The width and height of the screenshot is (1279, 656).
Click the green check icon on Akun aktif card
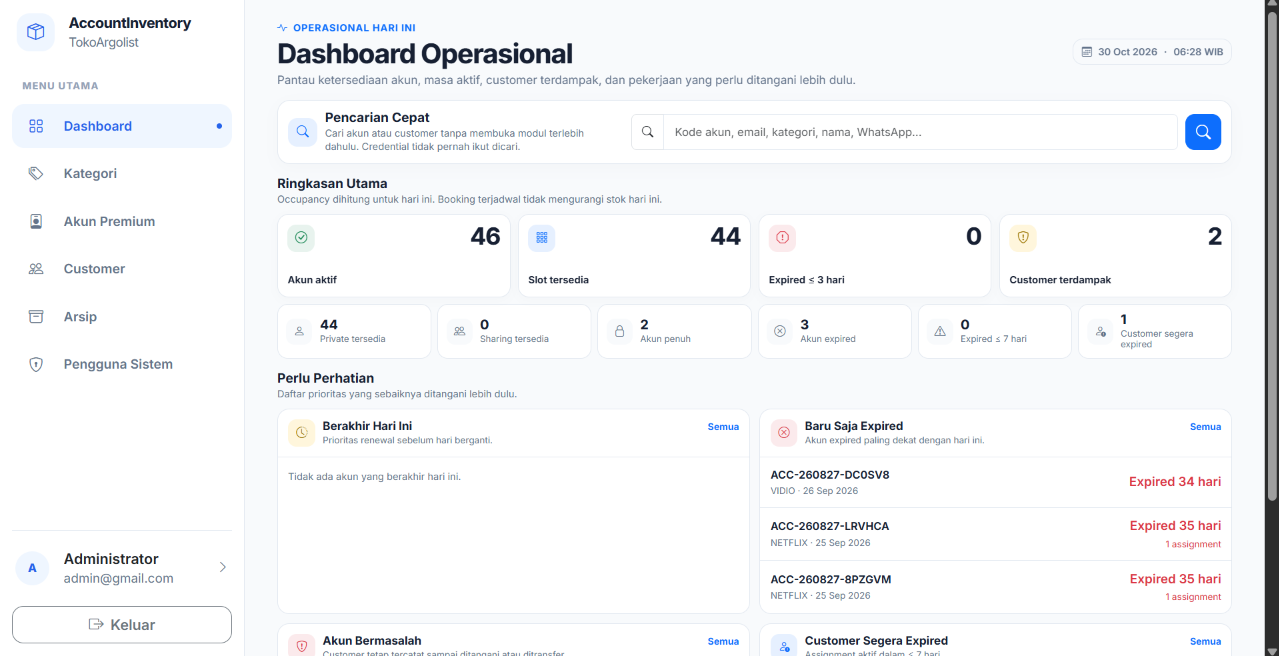point(301,238)
